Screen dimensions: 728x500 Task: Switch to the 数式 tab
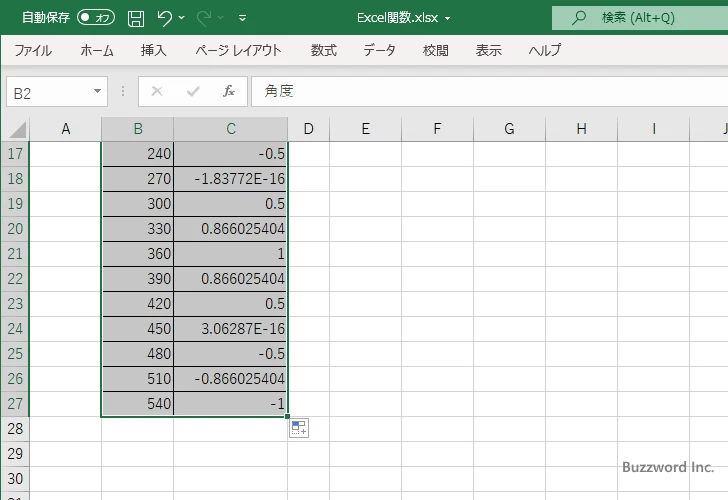point(324,50)
